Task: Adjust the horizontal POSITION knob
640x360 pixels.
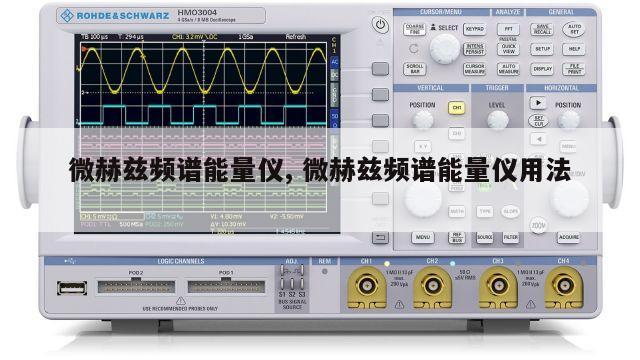Action: (568, 120)
